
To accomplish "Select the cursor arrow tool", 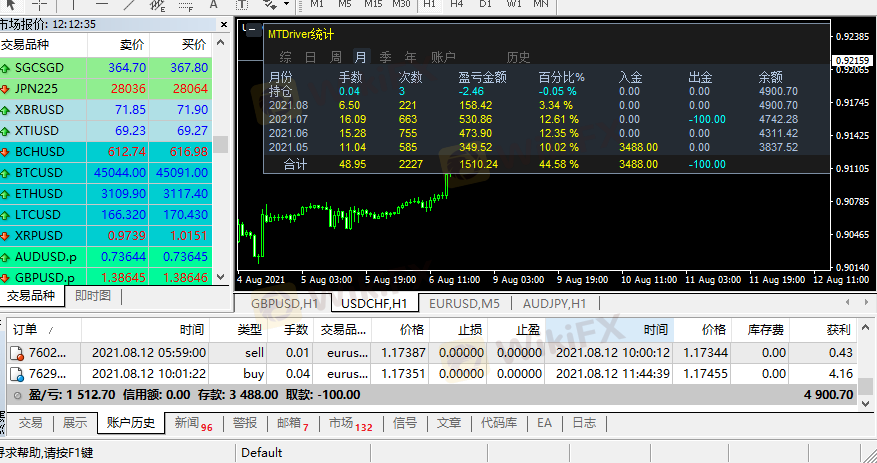I will tap(11, 4).
